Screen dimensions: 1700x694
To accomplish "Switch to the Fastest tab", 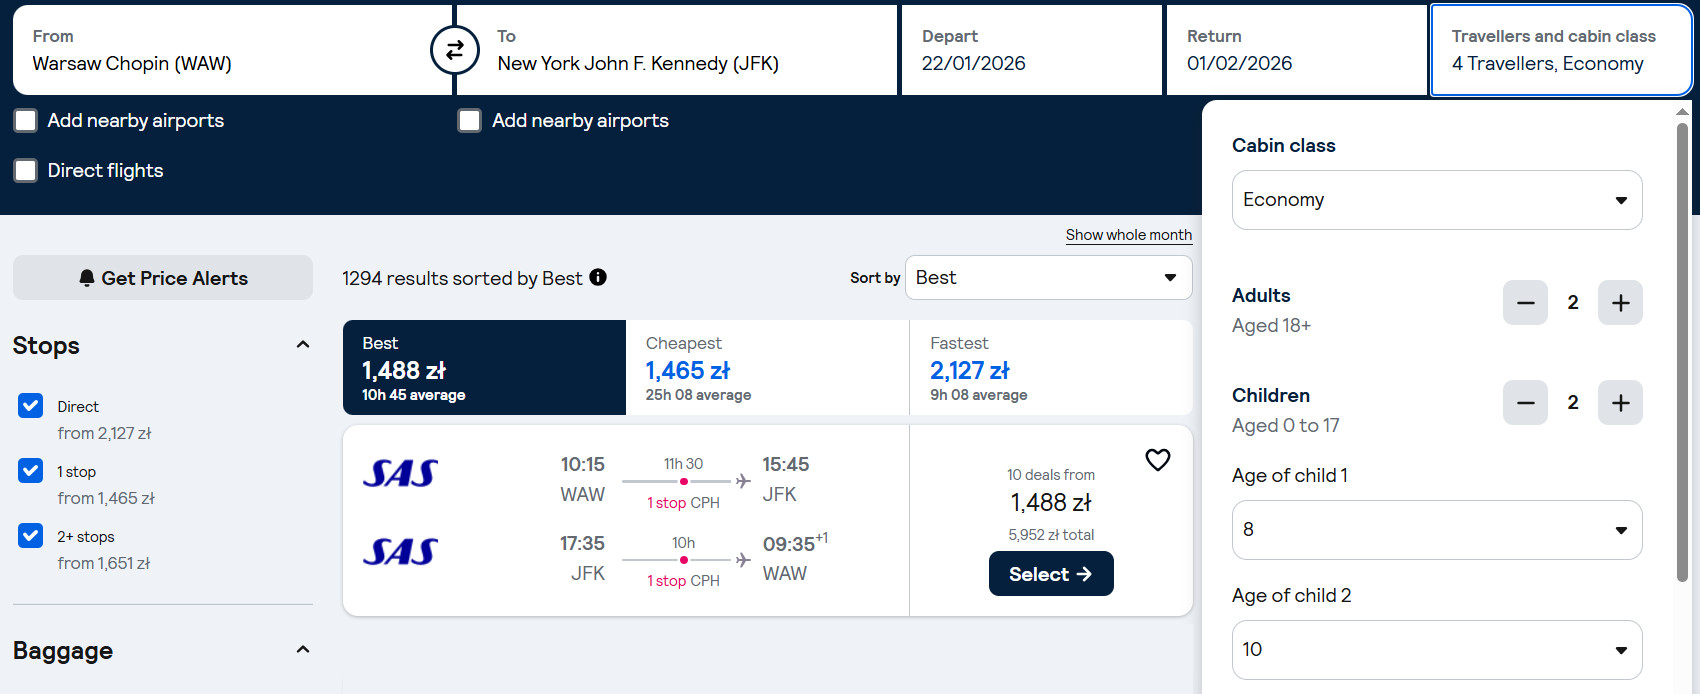I will (x=1050, y=368).
